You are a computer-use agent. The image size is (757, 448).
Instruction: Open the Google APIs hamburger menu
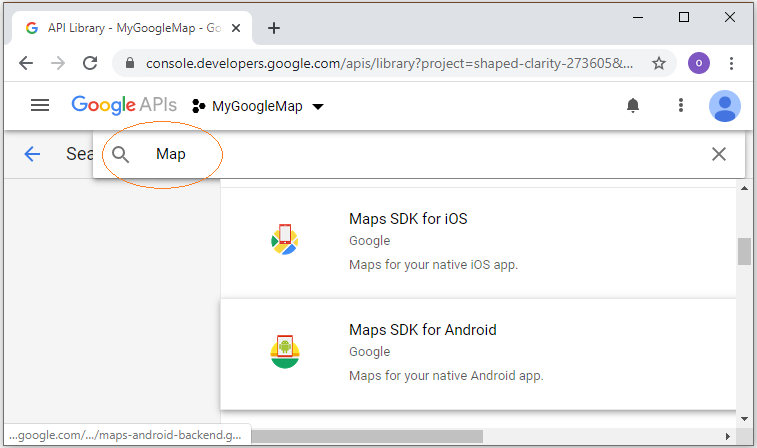40,105
